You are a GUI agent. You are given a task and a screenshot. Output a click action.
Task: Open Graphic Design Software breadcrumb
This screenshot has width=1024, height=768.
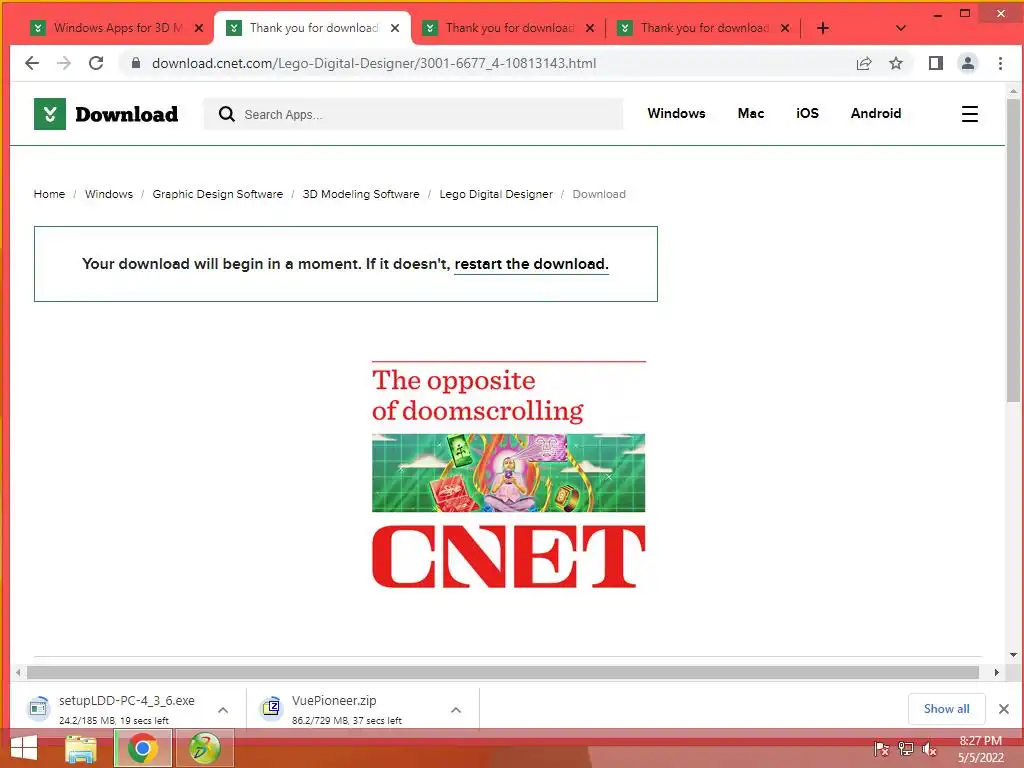click(217, 194)
